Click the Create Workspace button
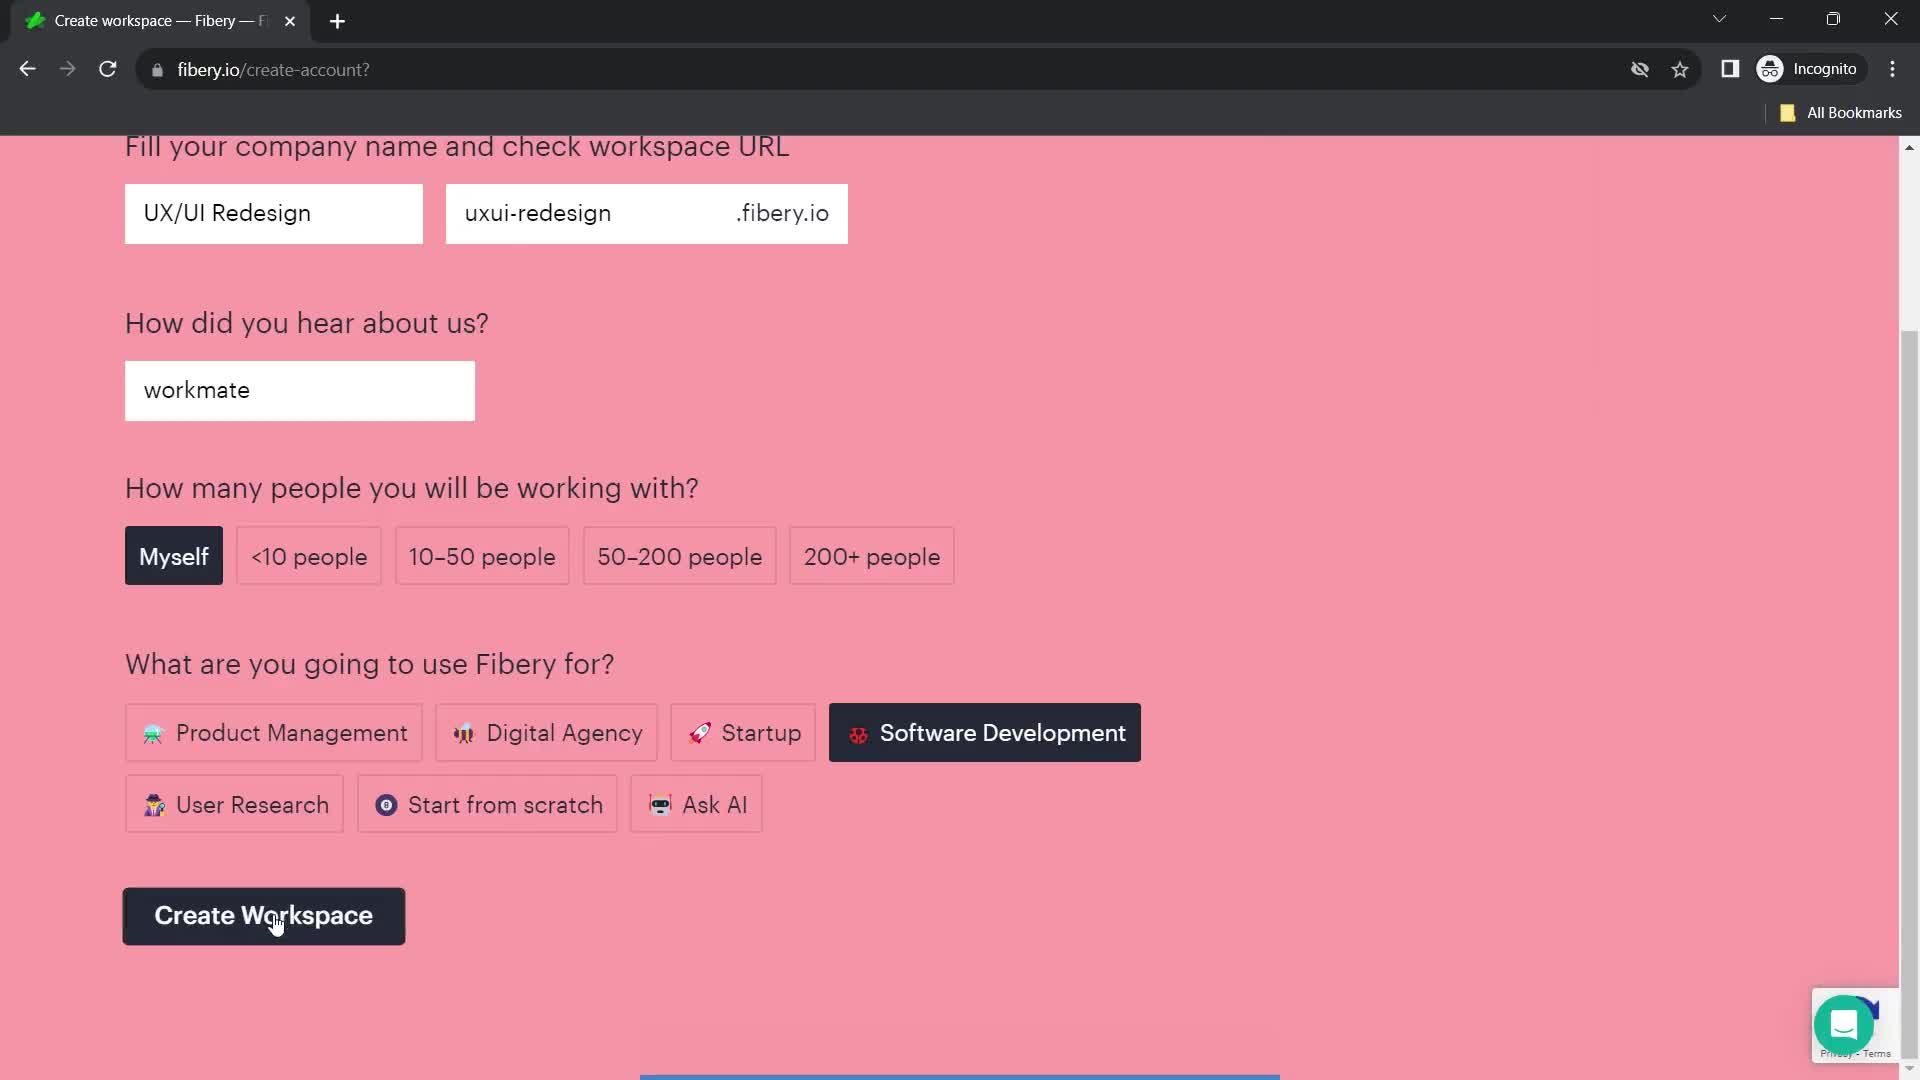This screenshot has width=1920, height=1080. click(x=264, y=914)
